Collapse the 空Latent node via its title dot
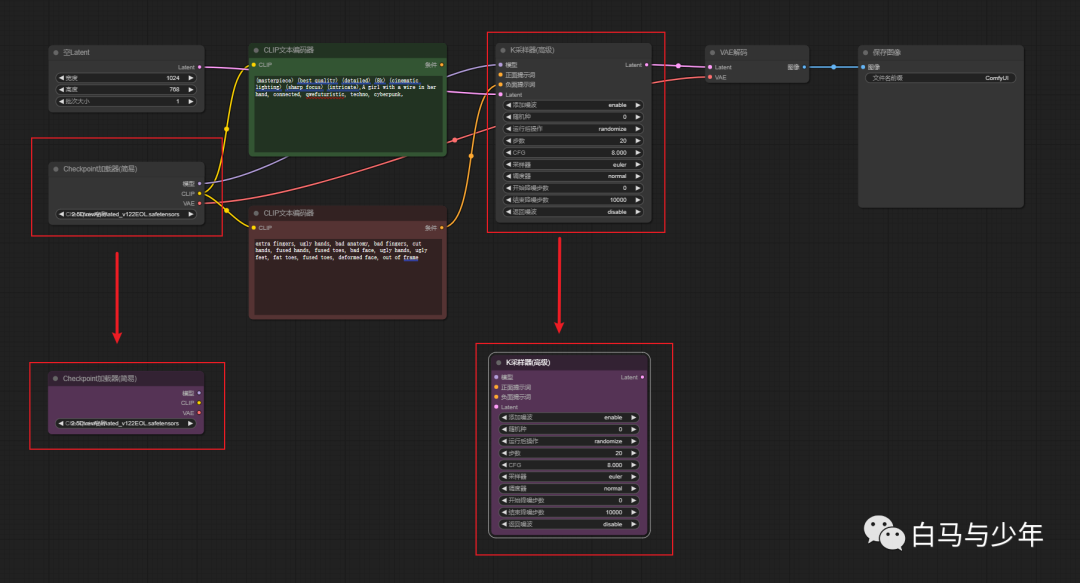The height and width of the screenshot is (583, 1080). pyautogui.click(x=56, y=52)
